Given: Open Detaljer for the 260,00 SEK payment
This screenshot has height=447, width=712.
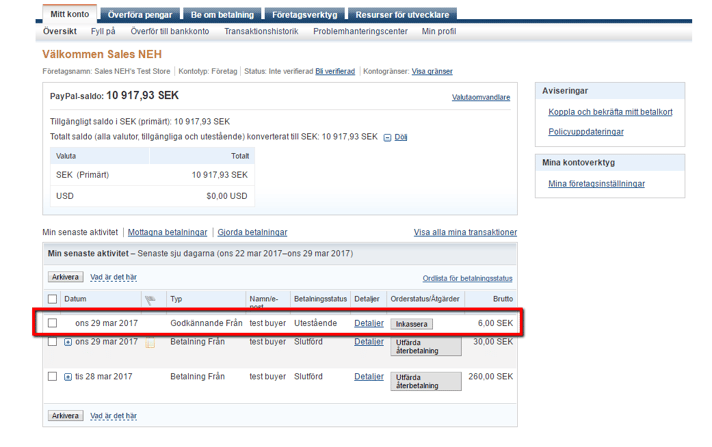Looking at the screenshot, I should click(x=369, y=377).
